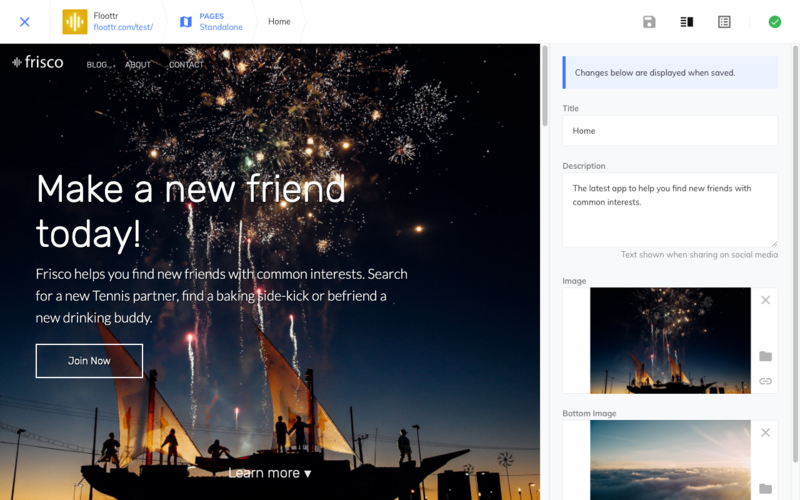Close the editor with the X icon

click(x=25, y=22)
